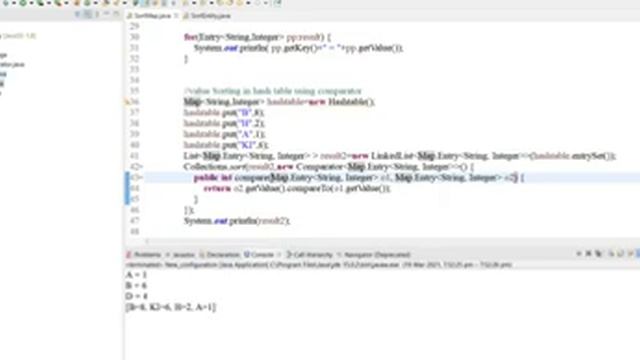This screenshot has height=360, width=640.
Task: Click the hashtable.put("A",1) line
Action: [224, 134]
